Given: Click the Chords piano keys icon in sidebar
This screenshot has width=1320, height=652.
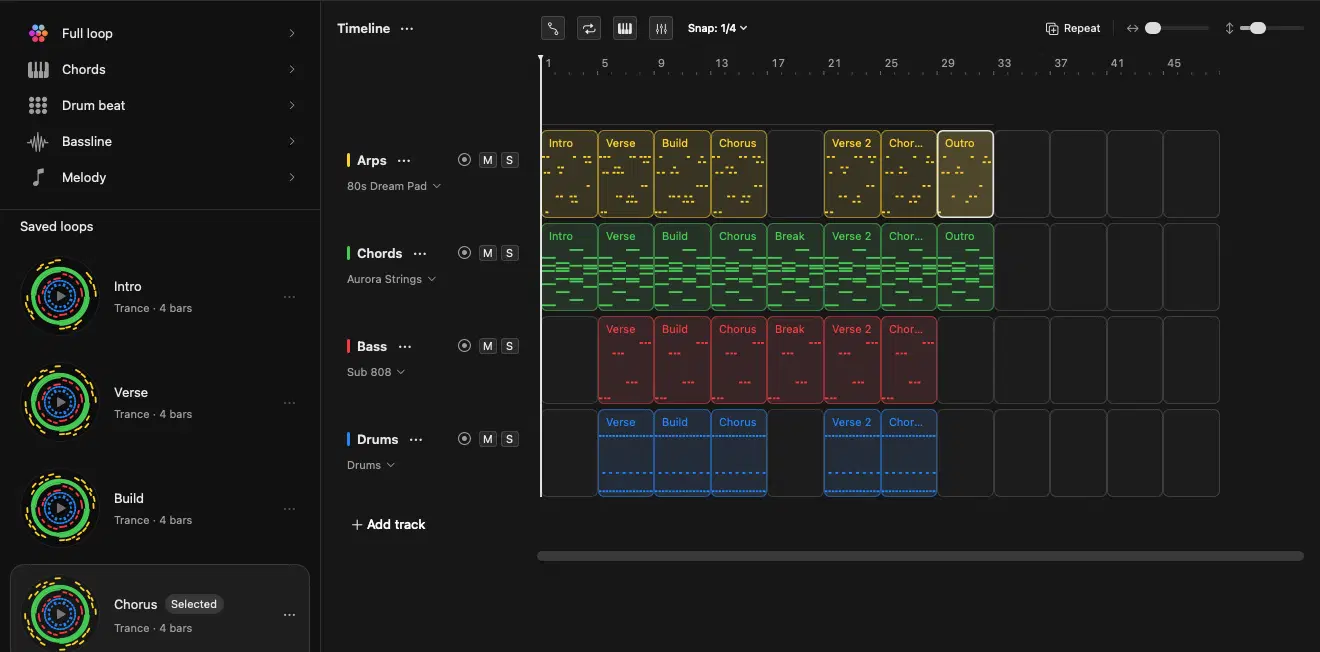Looking at the screenshot, I should tap(38, 69).
